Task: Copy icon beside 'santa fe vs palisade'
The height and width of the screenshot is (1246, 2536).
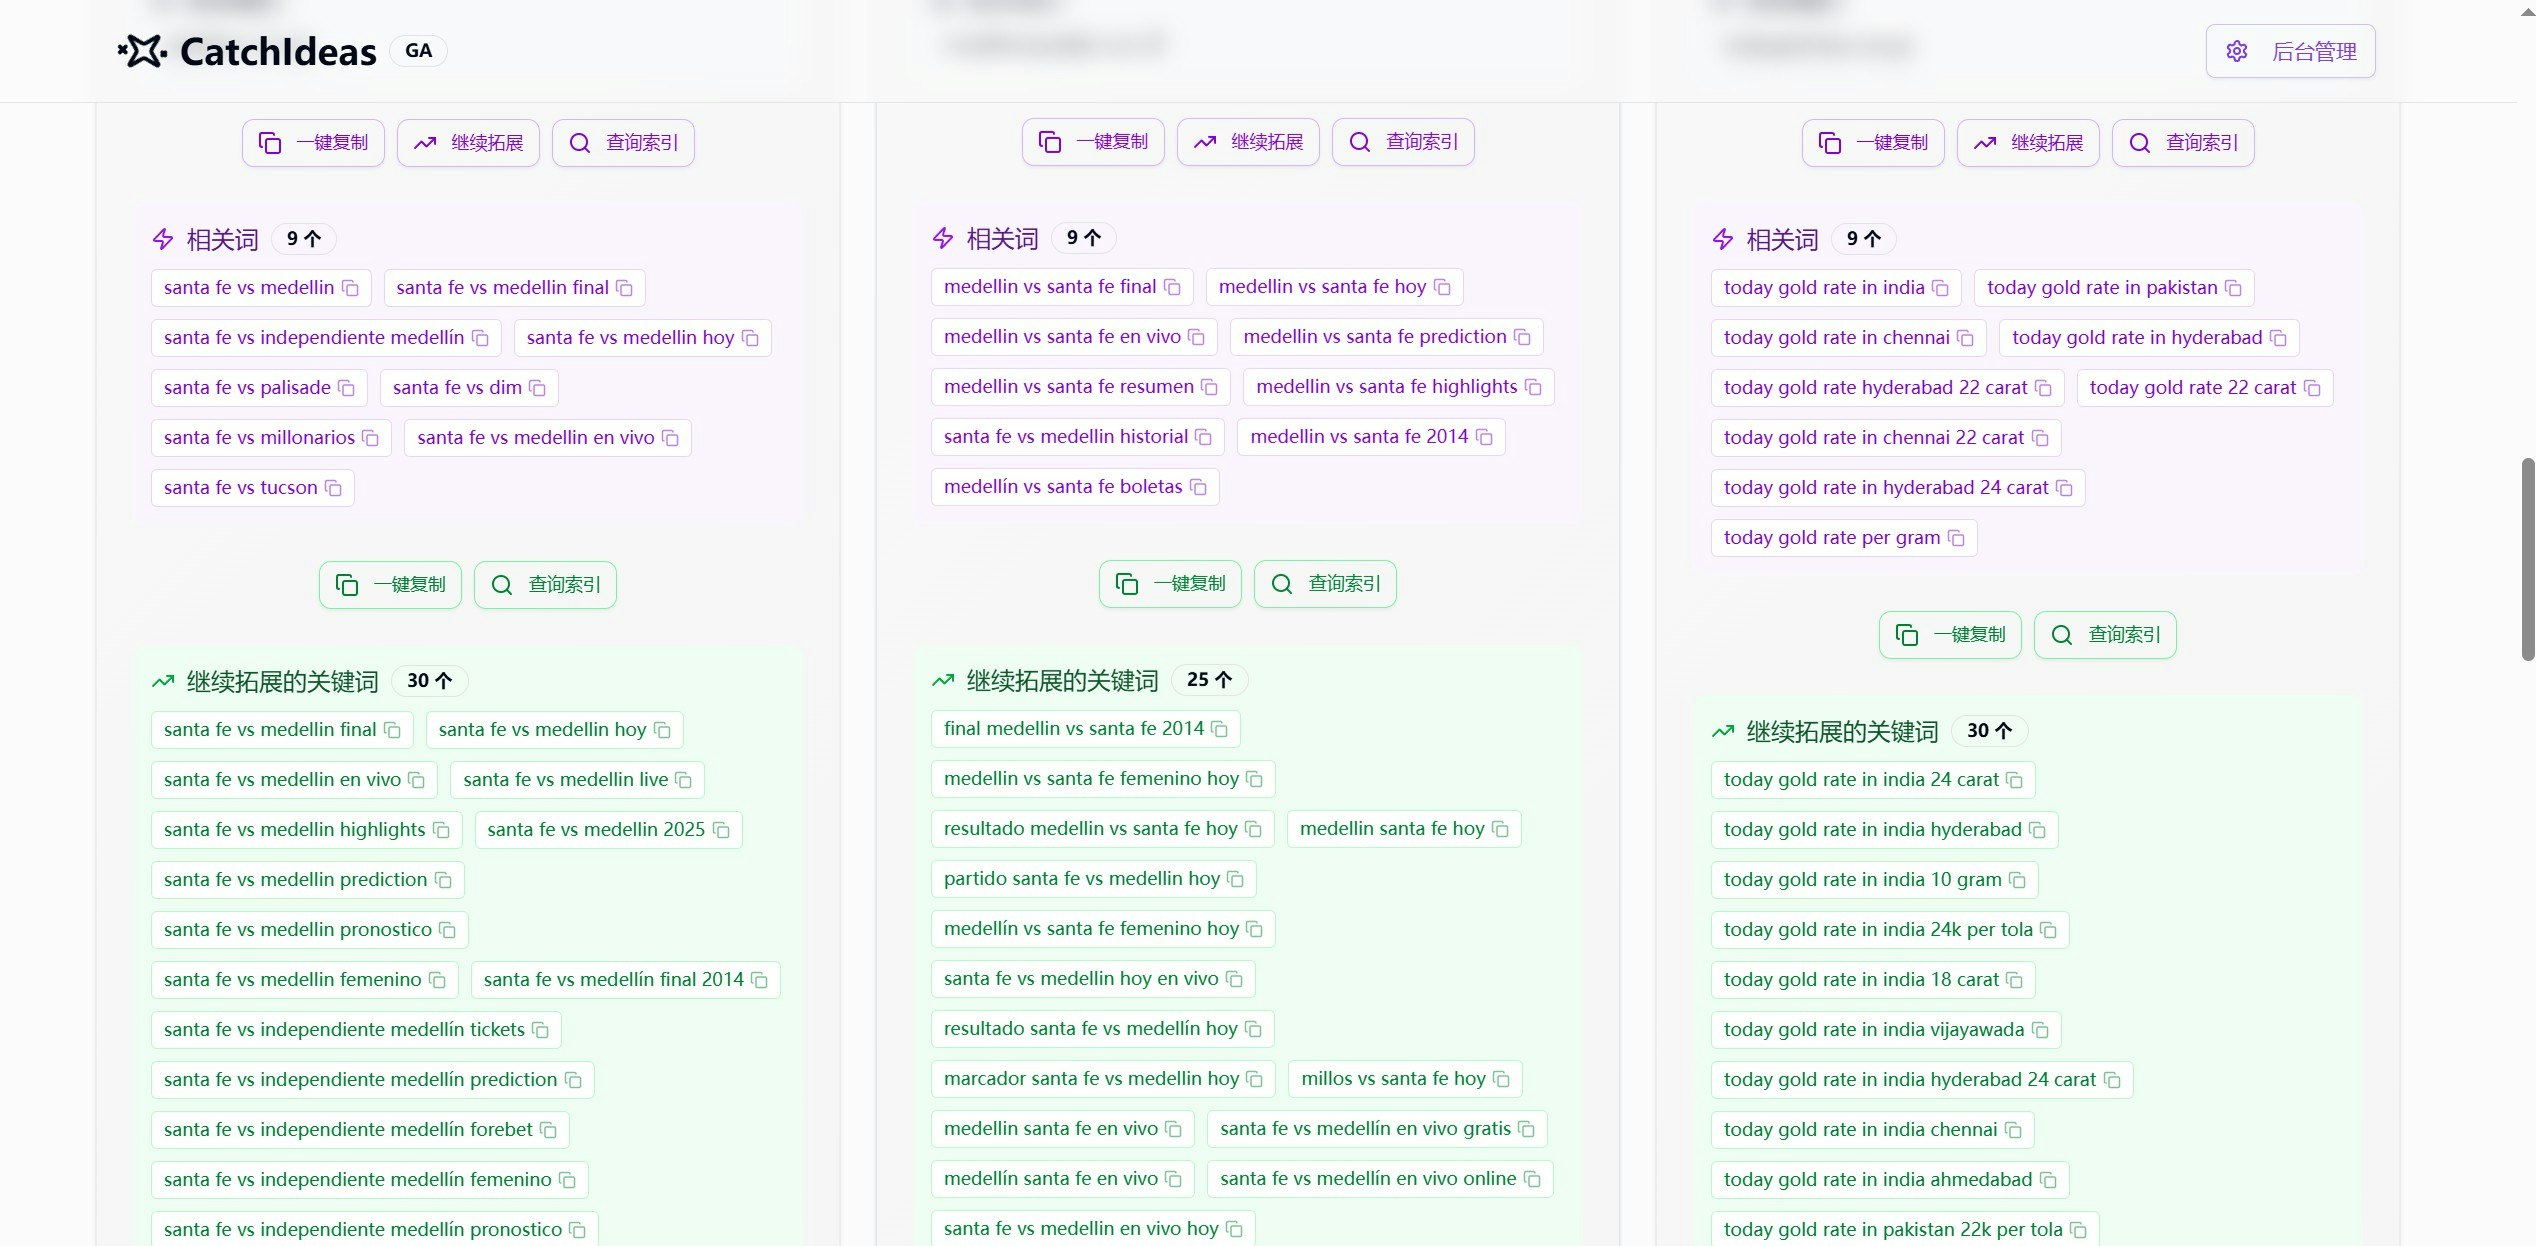Action: [x=346, y=388]
